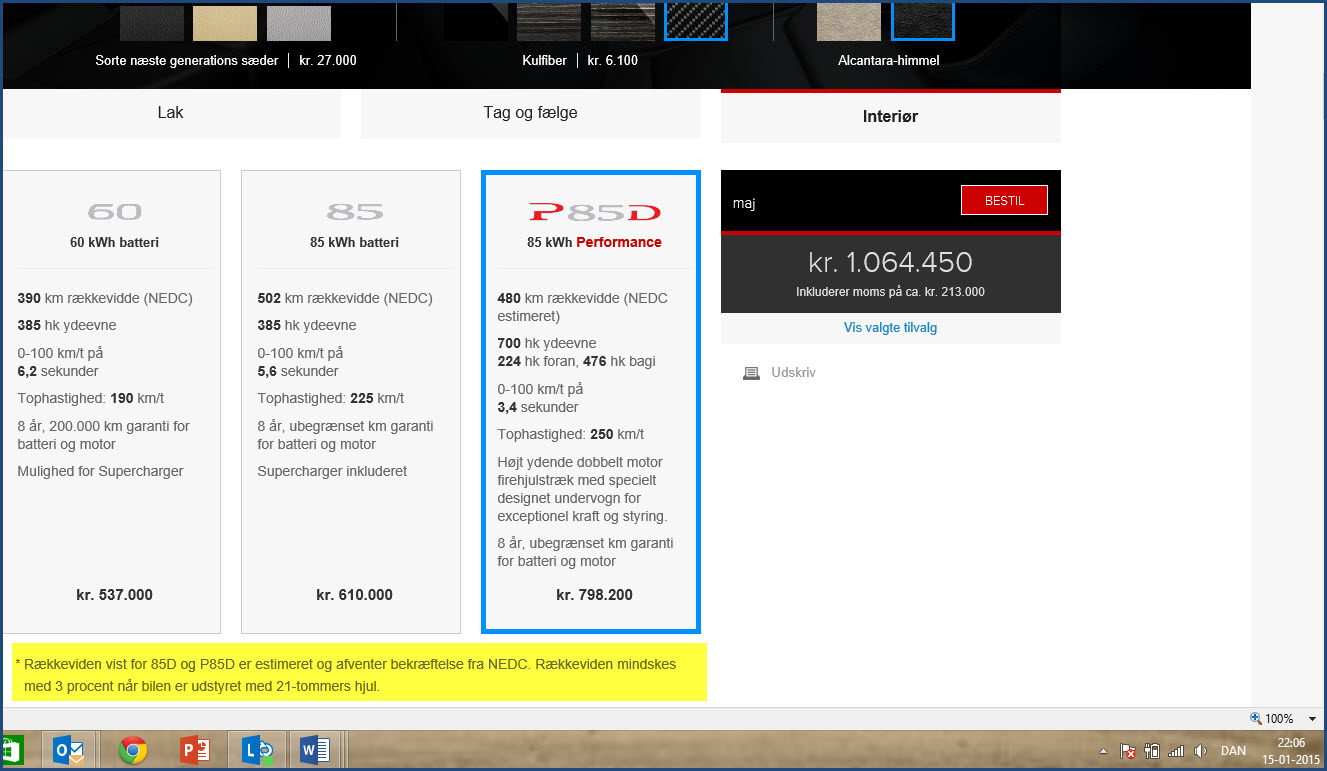Click the 'maj' delivery month label
The width and height of the screenshot is (1327, 771).
pos(744,203)
